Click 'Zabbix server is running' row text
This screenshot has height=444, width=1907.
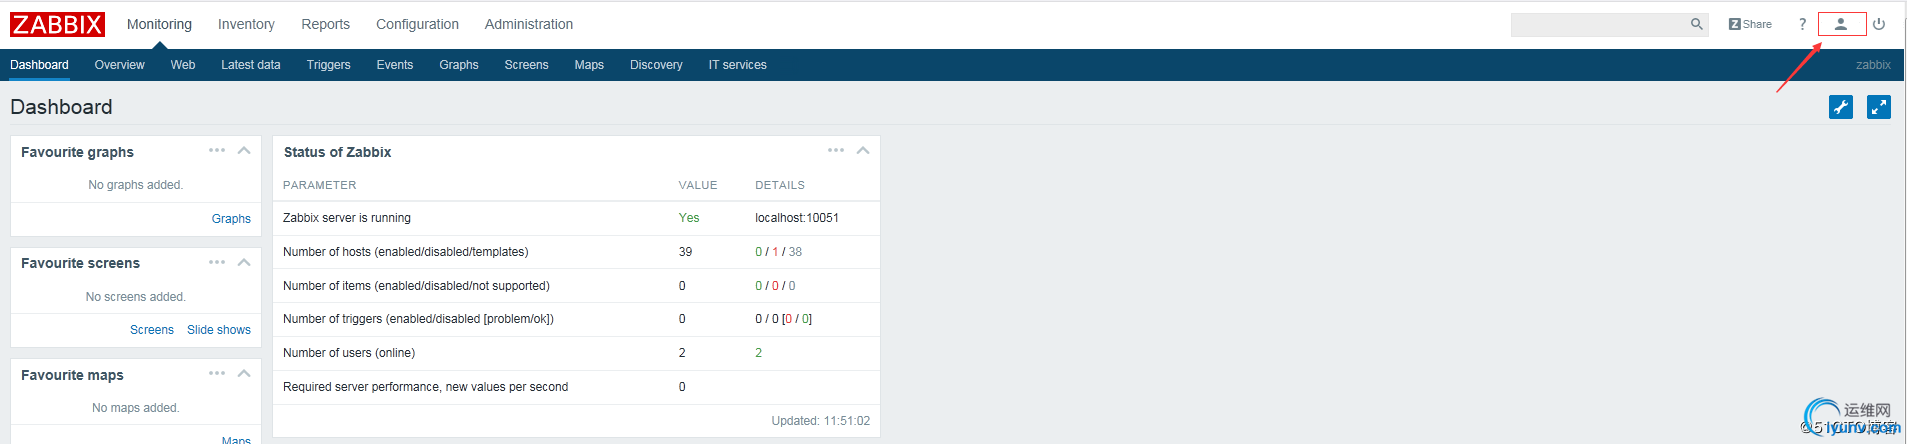347,218
